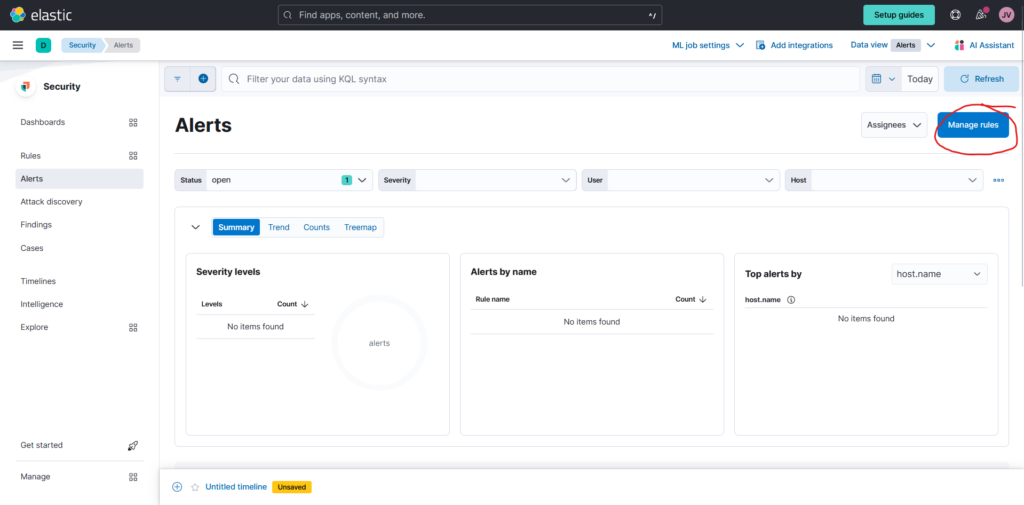Screen dimensions: 1024x505
Task: Open Rules submenu grid icon
Action: [133, 155]
